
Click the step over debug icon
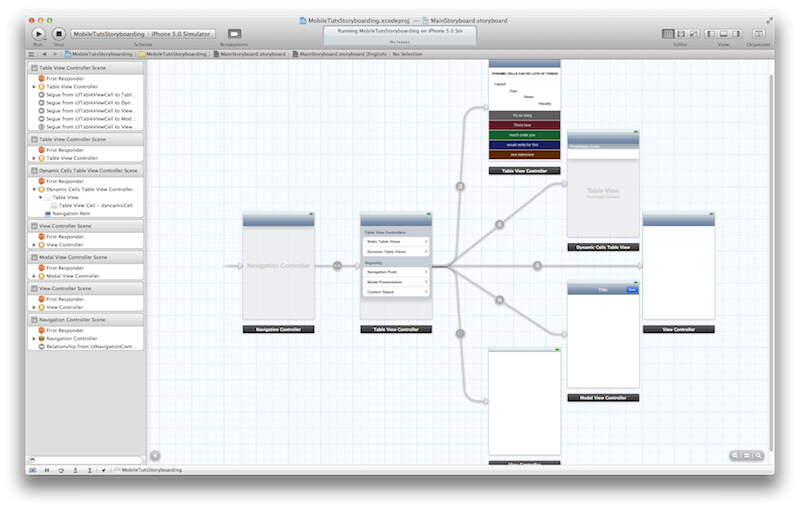click(x=61, y=470)
